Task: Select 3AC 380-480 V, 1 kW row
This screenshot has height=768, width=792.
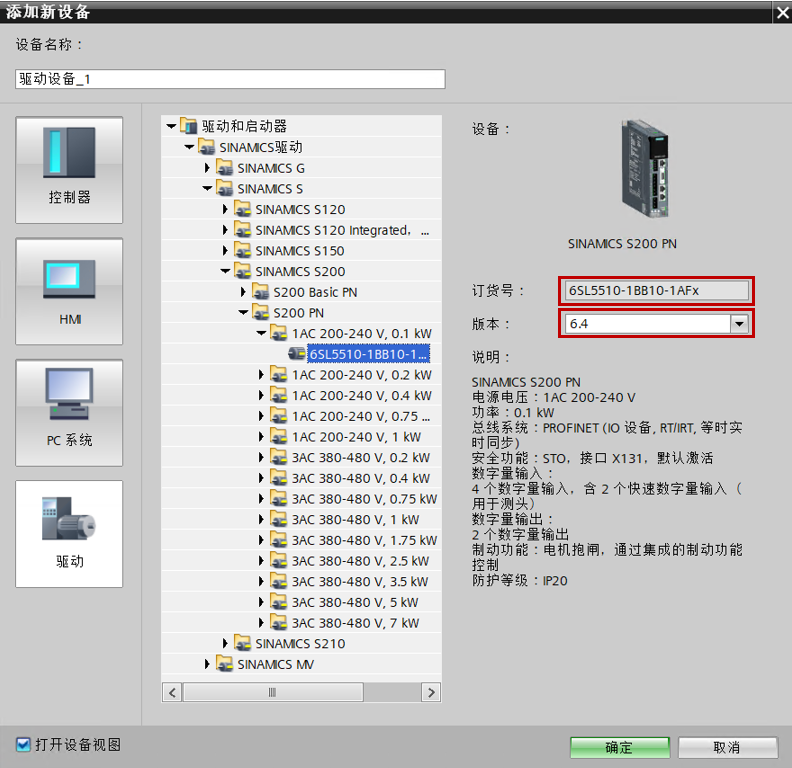Action: pos(301,519)
